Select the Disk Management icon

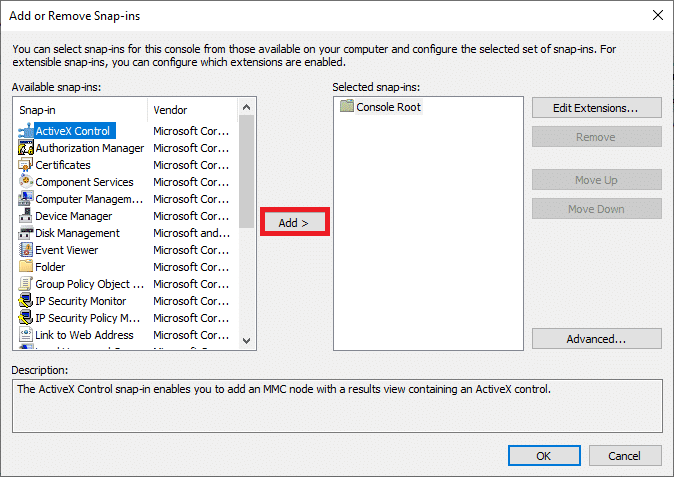click(x=26, y=233)
